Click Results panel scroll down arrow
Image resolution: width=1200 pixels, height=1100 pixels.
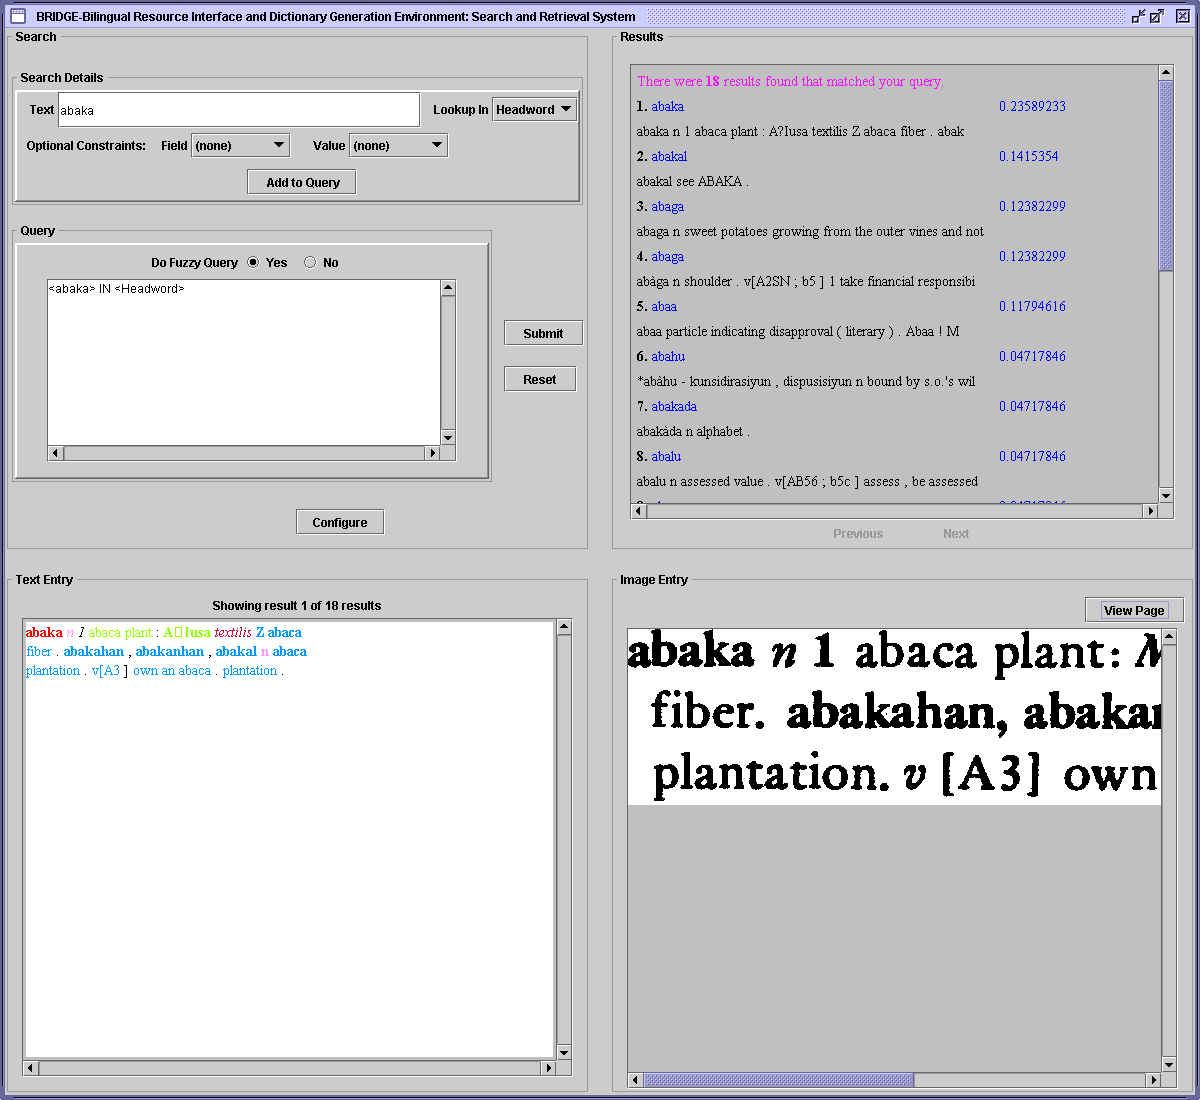click(1166, 495)
